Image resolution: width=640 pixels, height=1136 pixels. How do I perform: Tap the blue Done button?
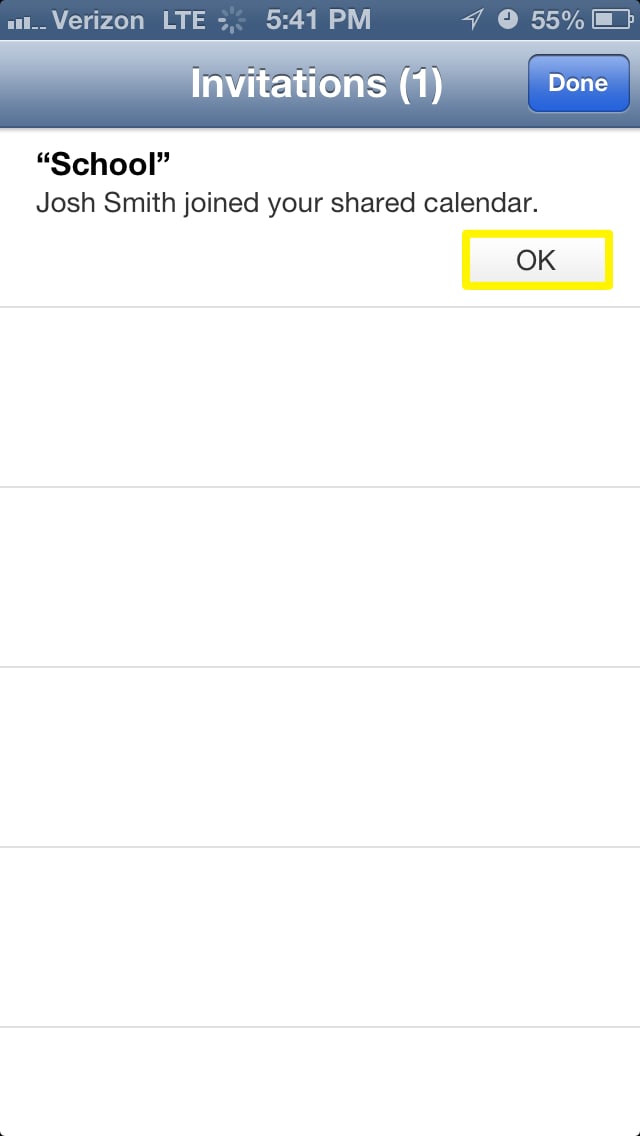tap(578, 83)
